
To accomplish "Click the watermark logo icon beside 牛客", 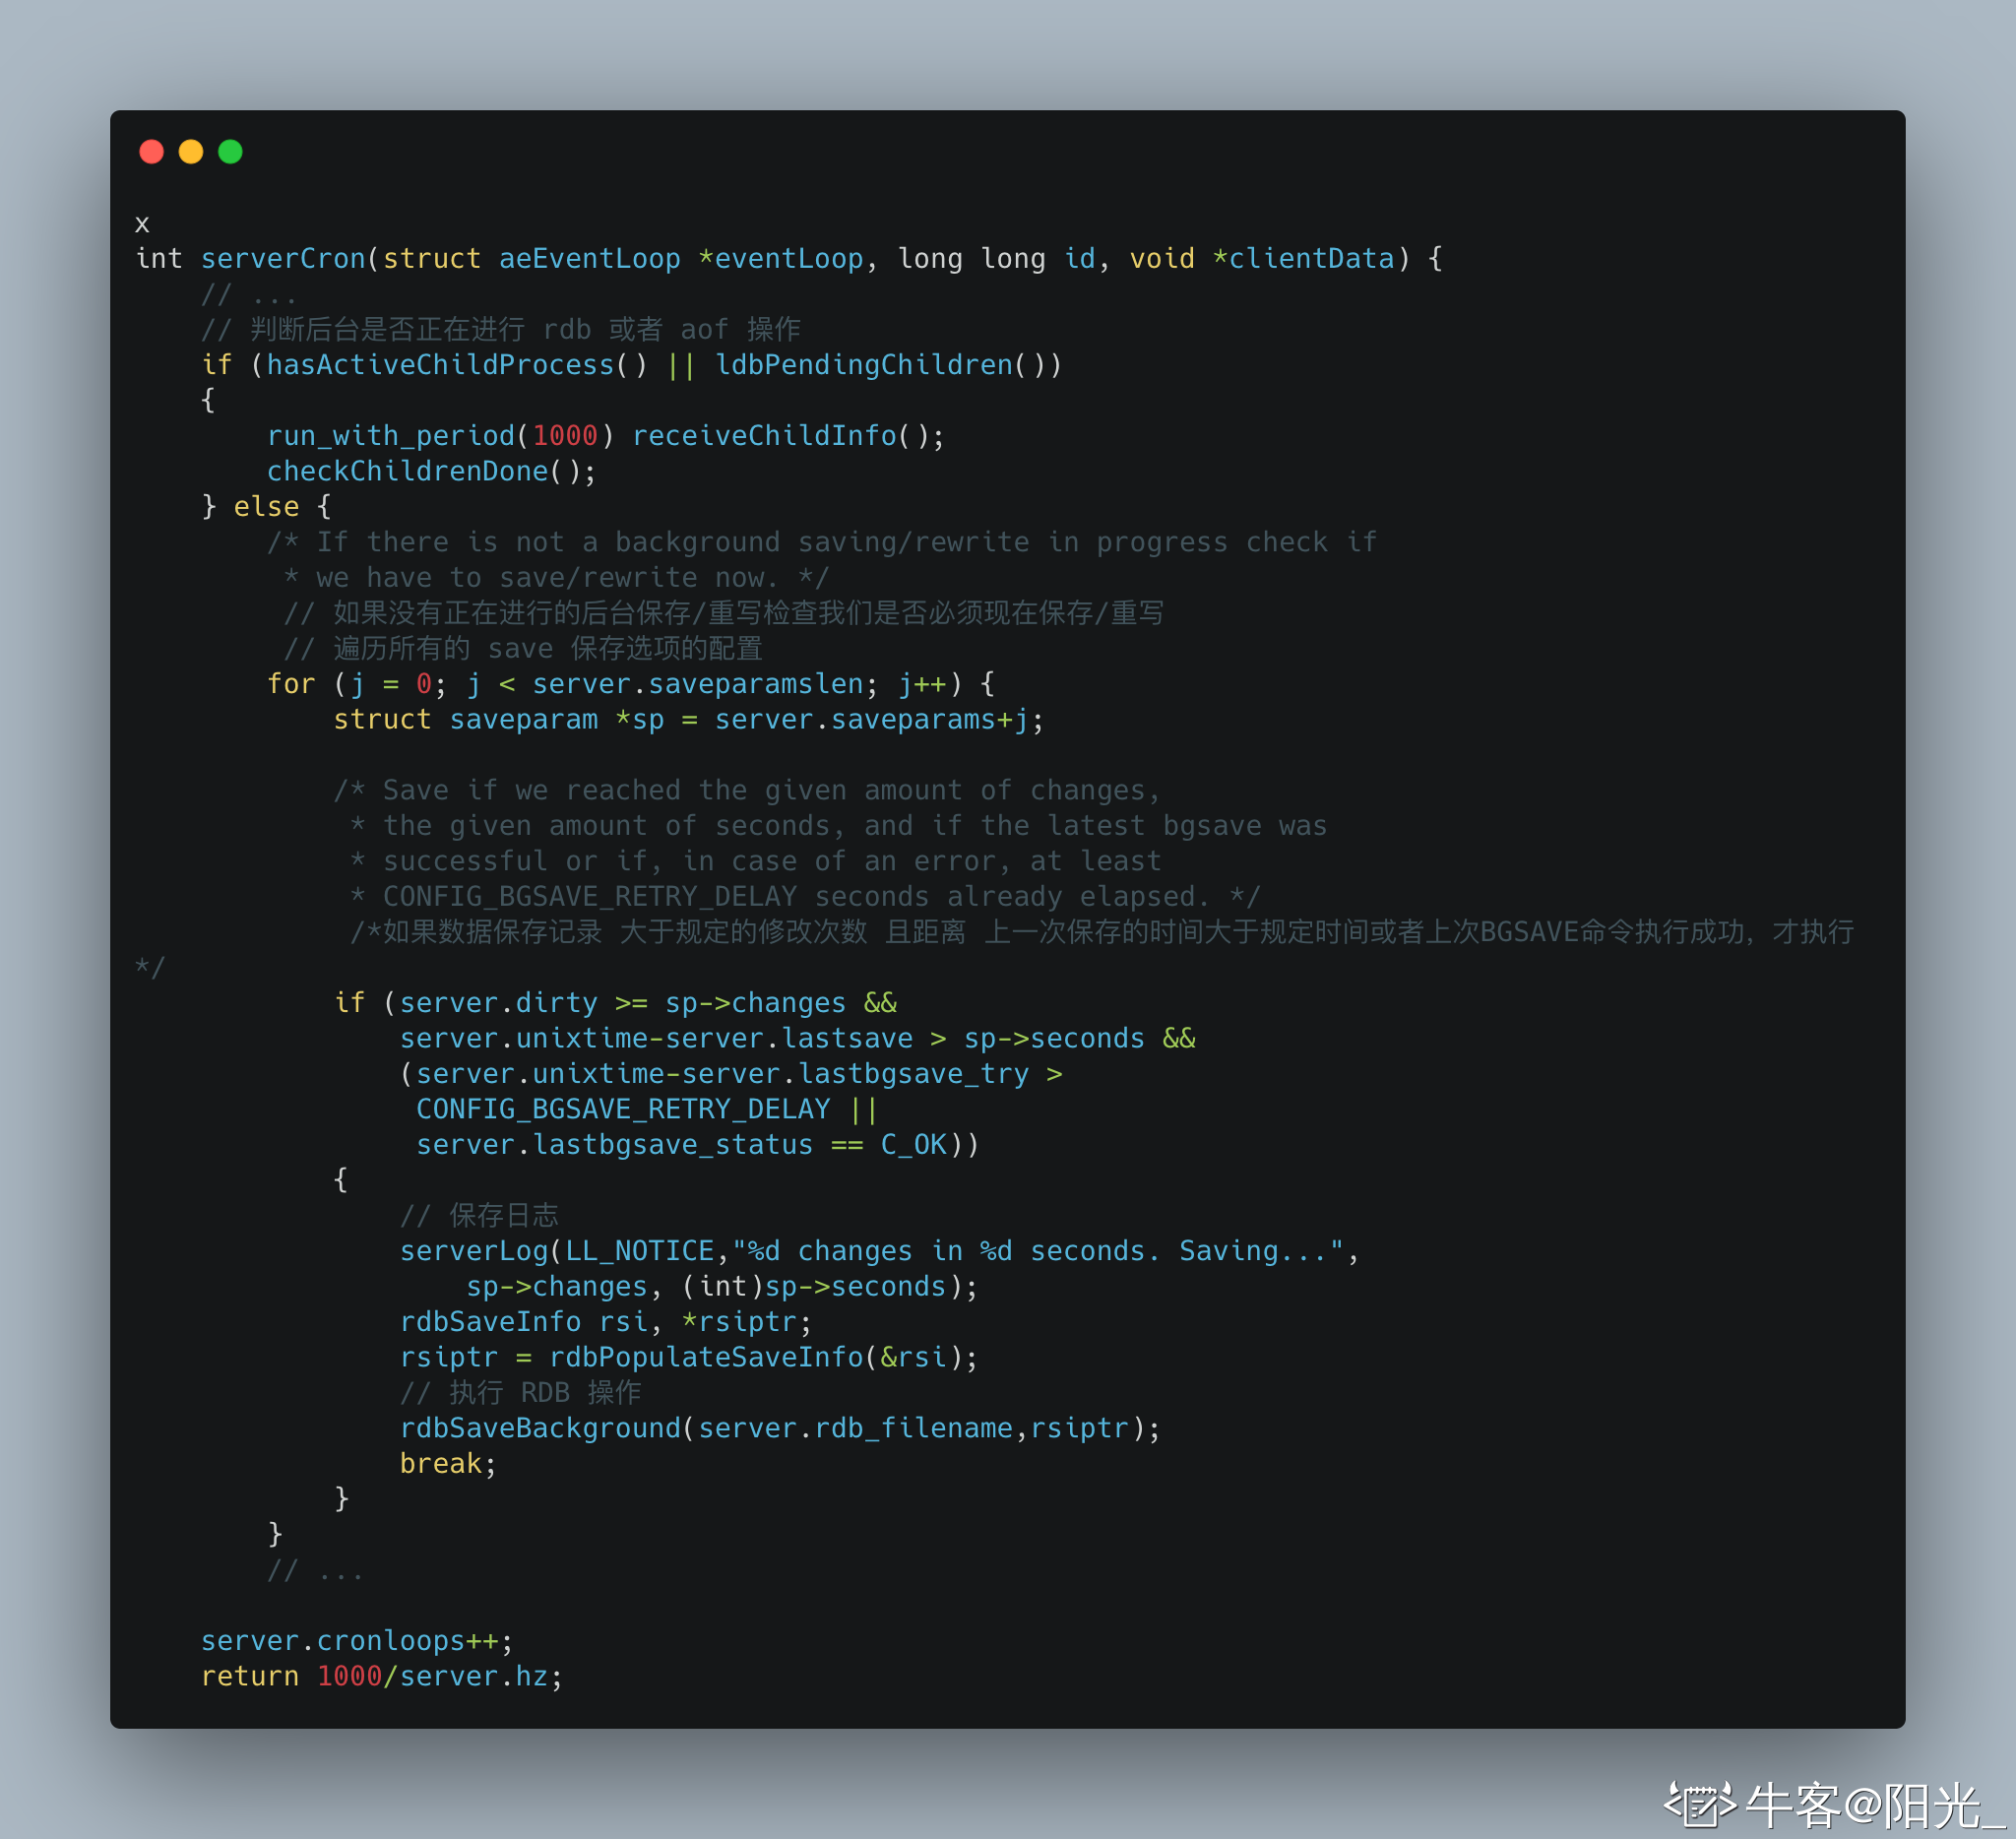I will click(1699, 1805).
